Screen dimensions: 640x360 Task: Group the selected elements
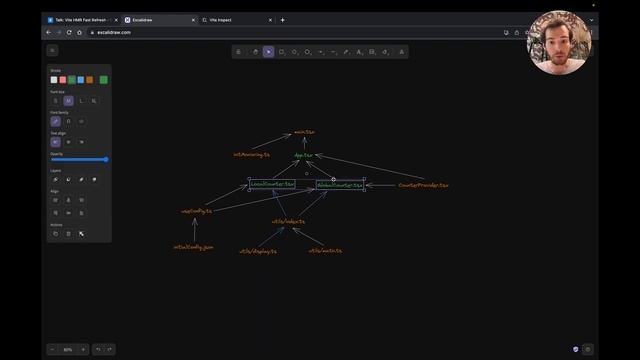[81, 233]
